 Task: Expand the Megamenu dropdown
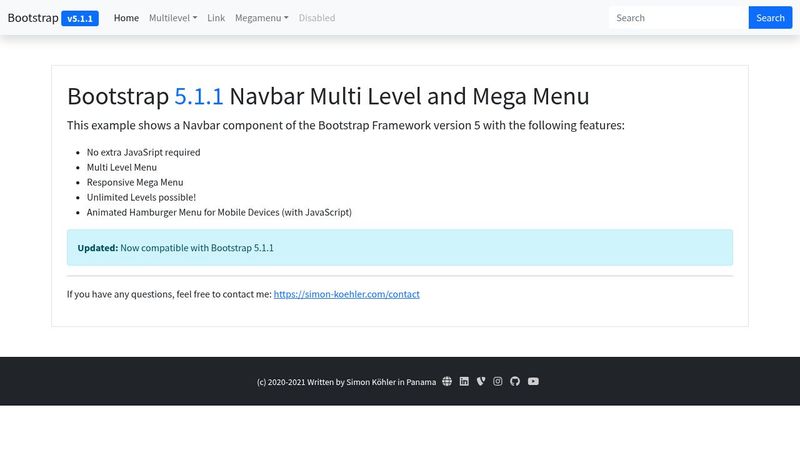(261, 18)
